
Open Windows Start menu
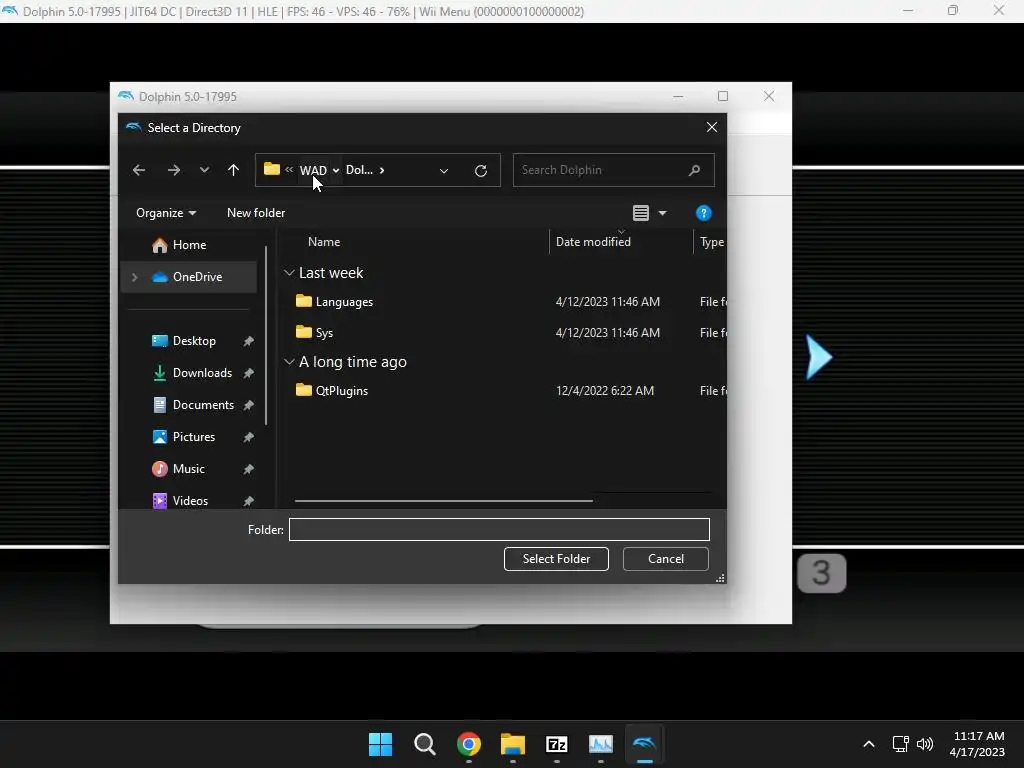pyautogui.click(x=380, y=744)
